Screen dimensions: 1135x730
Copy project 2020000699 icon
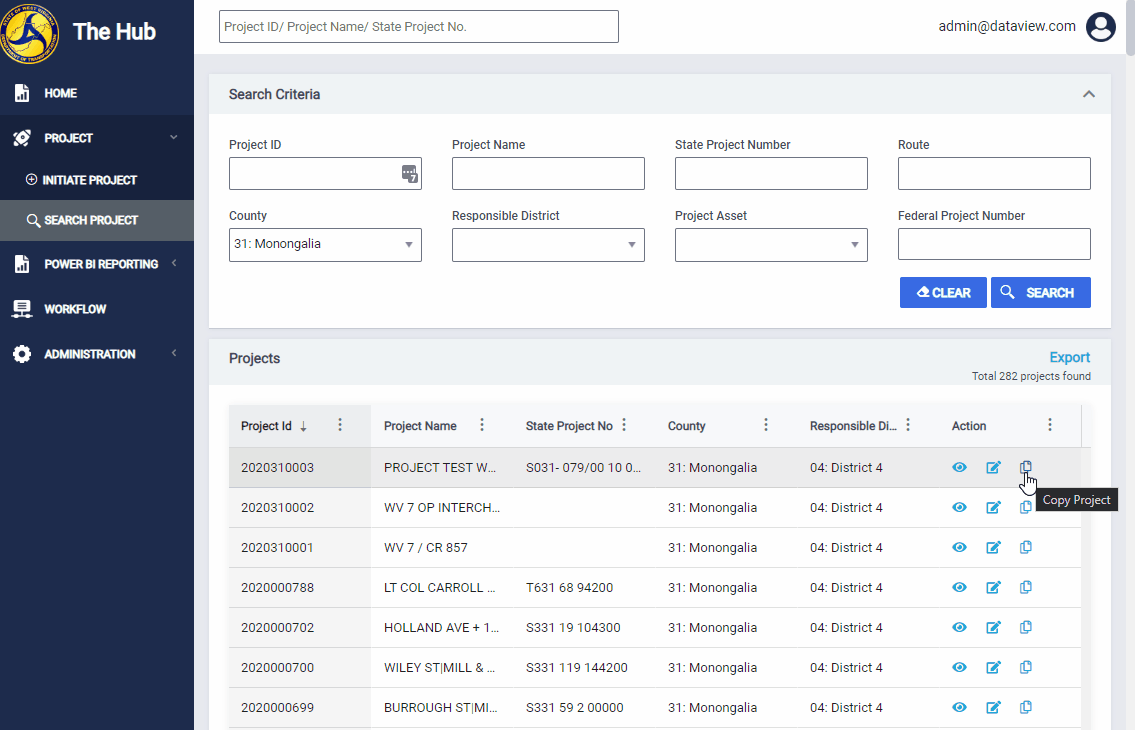coord(1026,707)
